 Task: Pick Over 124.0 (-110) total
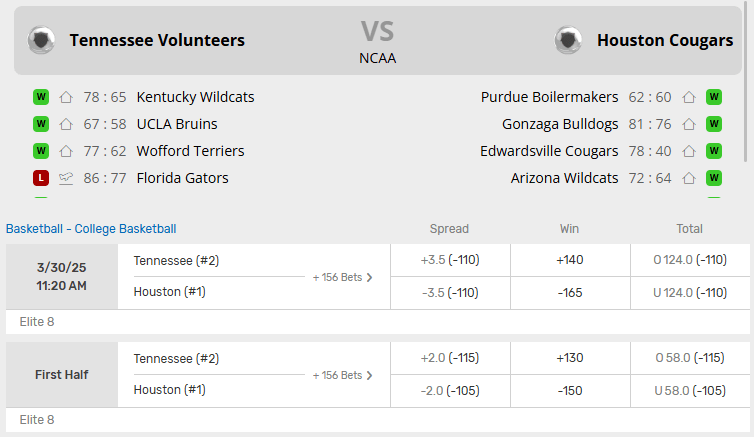tap(690, 260)
